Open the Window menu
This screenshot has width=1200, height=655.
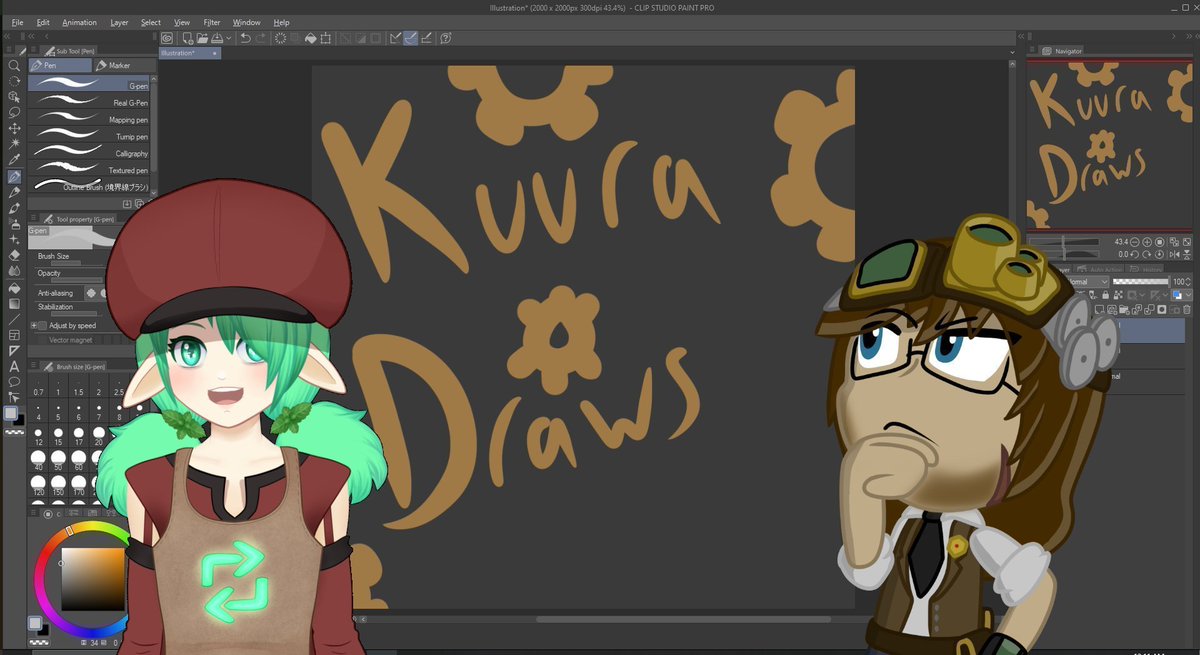[x=247, y=22]
